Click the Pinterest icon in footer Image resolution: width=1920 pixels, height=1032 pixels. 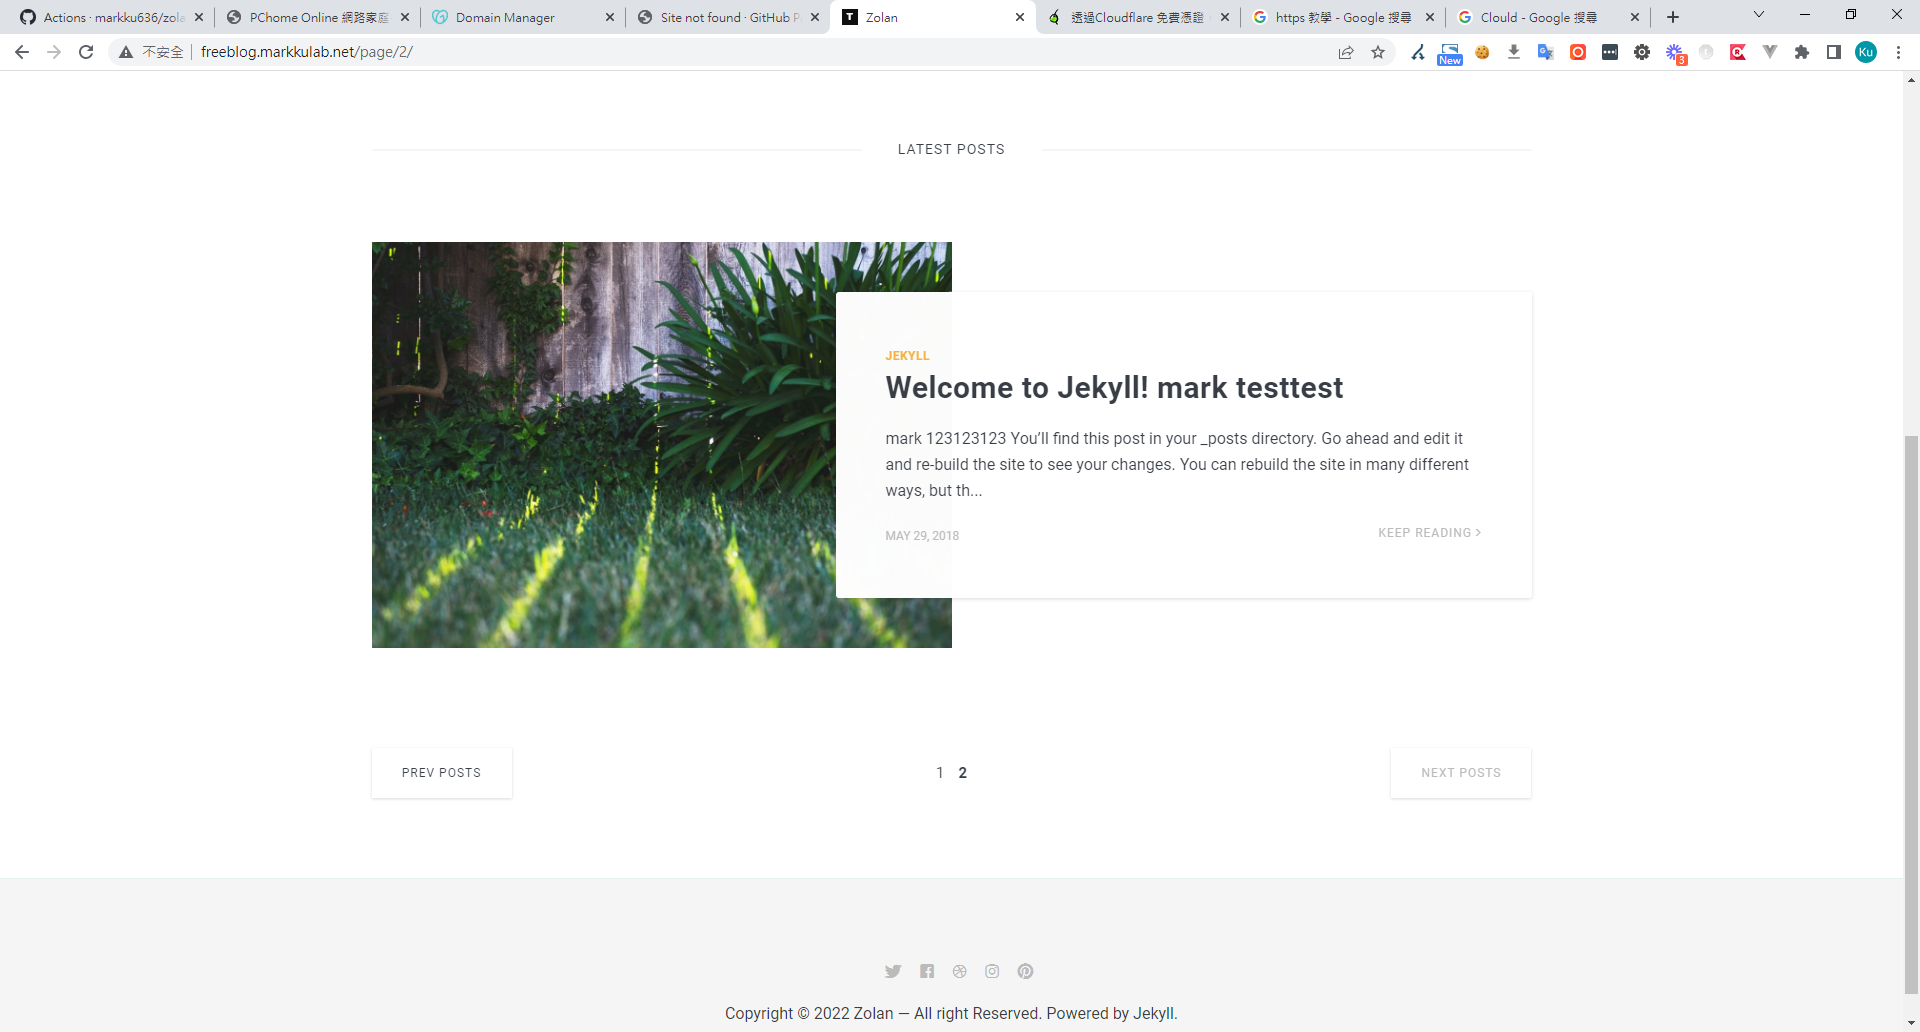click(x=1025, y=971)
